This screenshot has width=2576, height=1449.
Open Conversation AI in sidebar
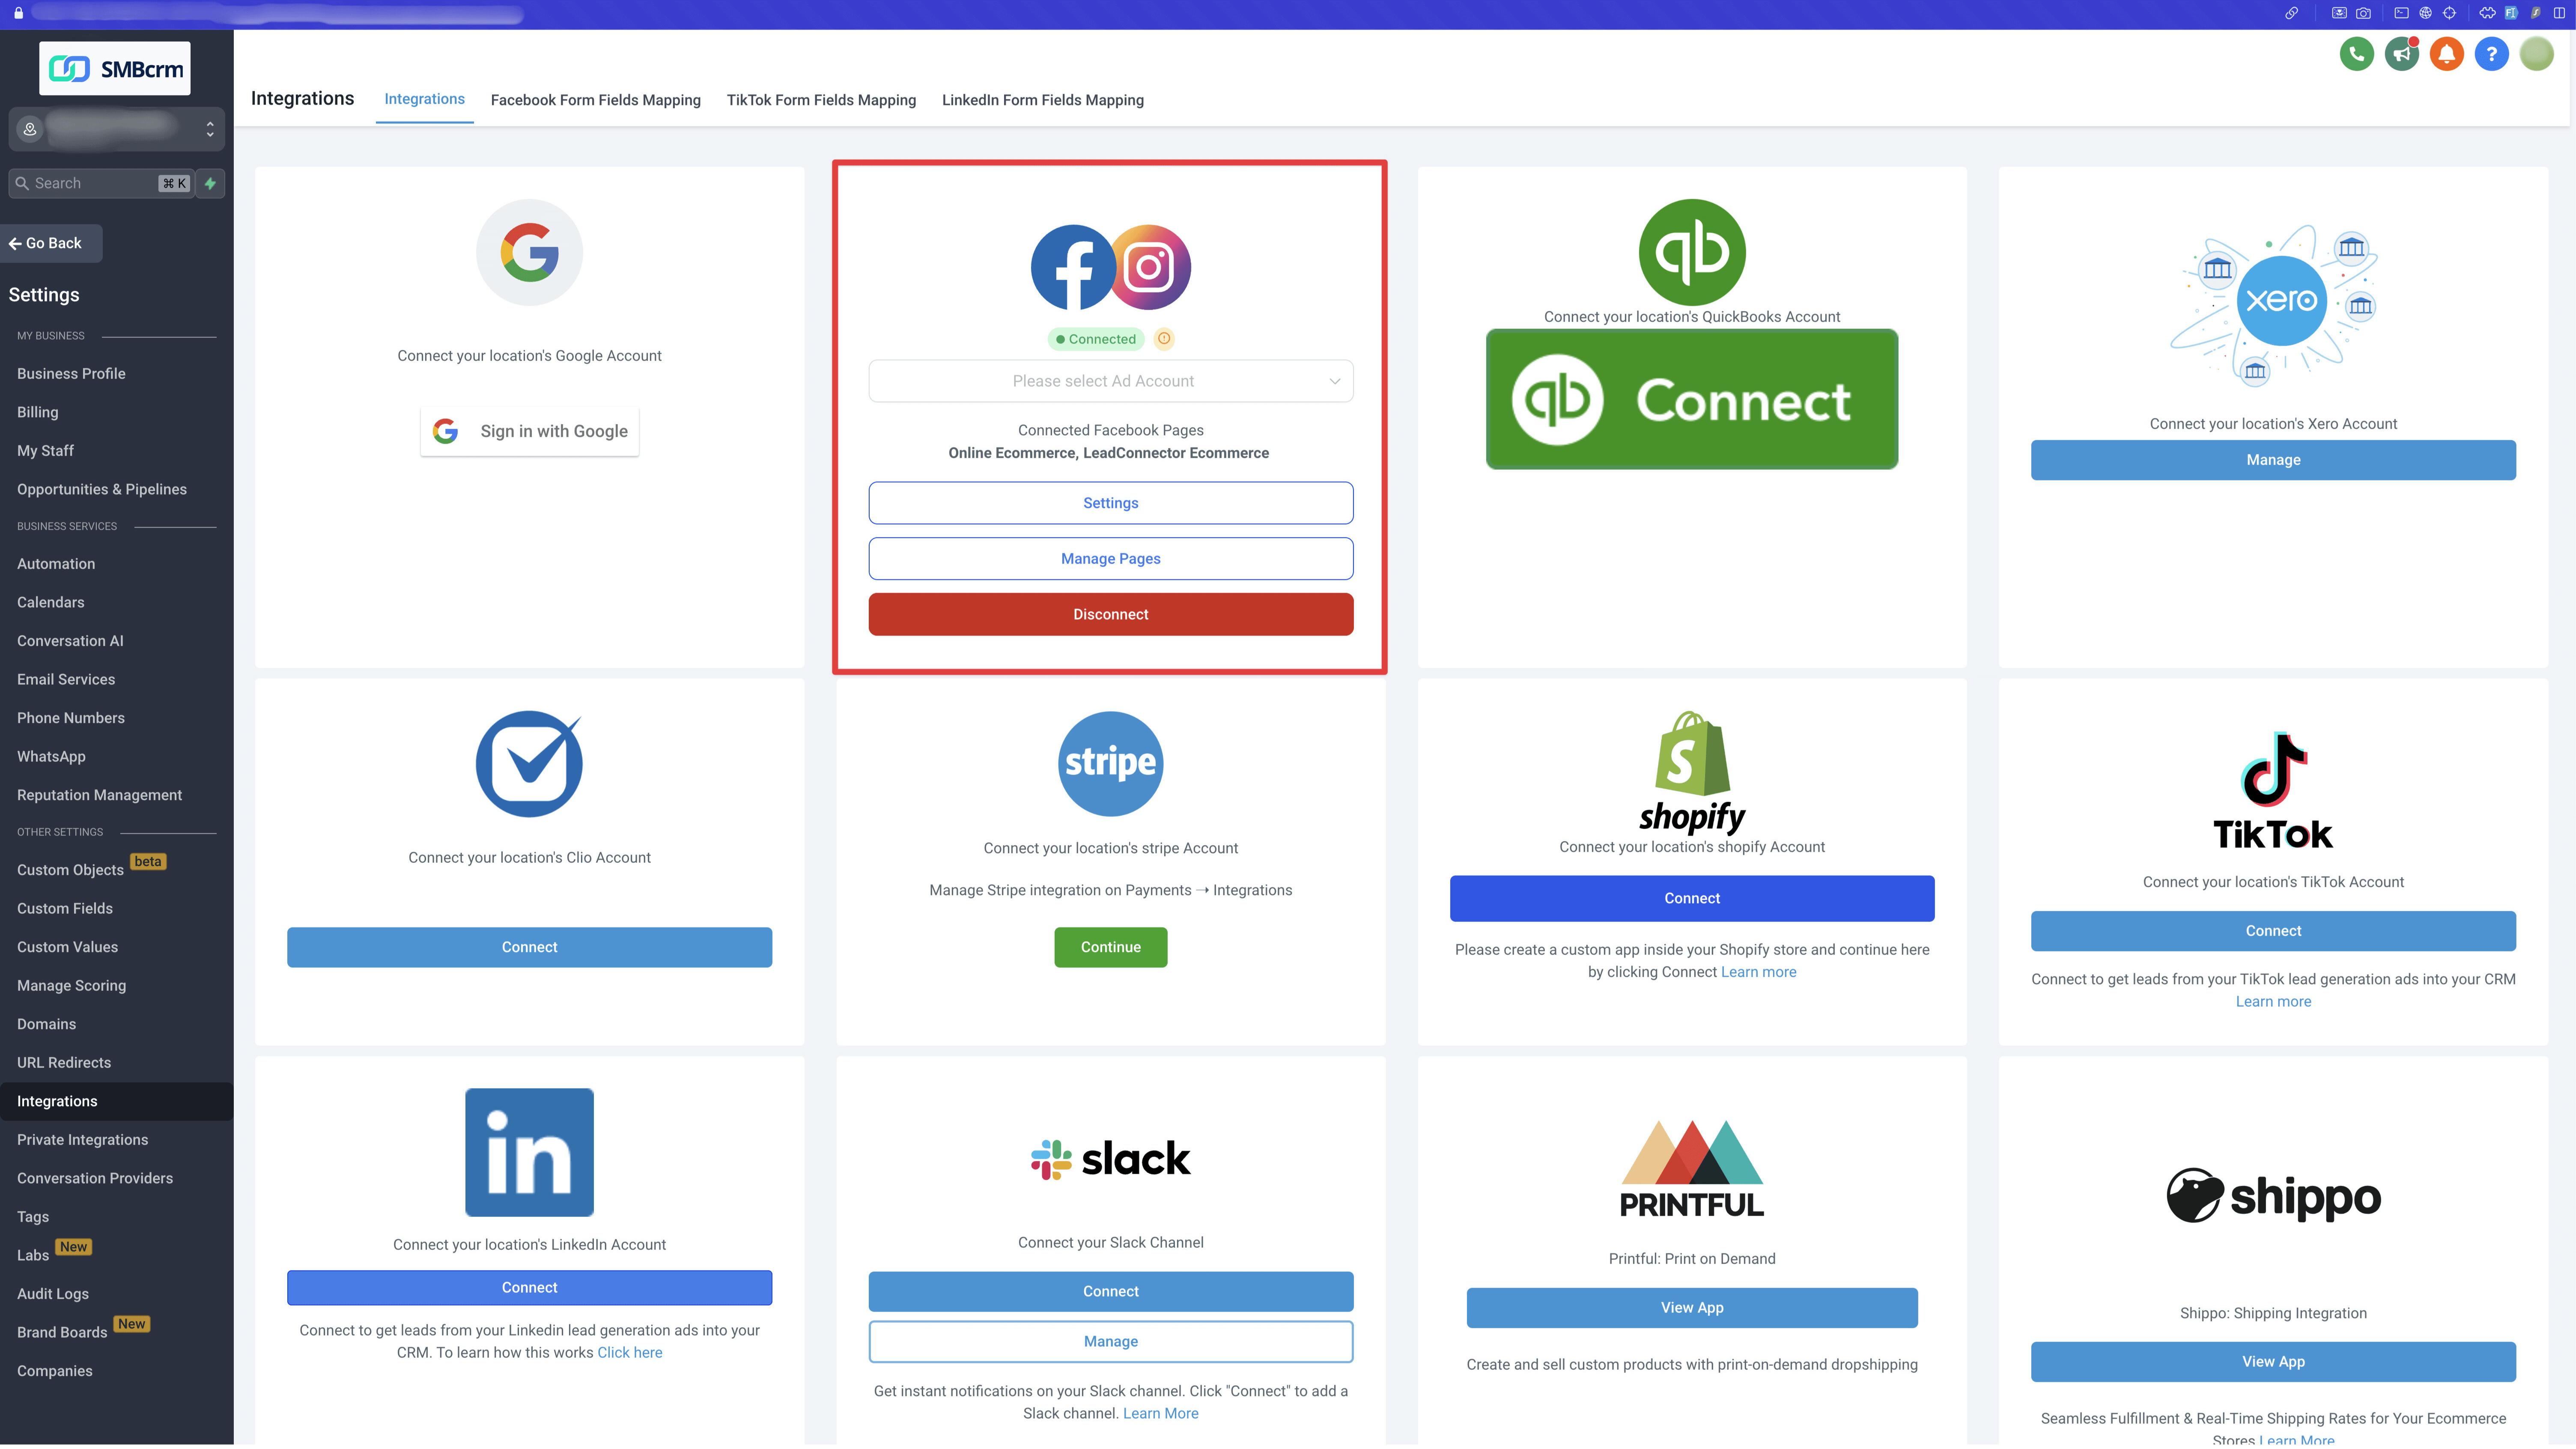click(70, 640)
